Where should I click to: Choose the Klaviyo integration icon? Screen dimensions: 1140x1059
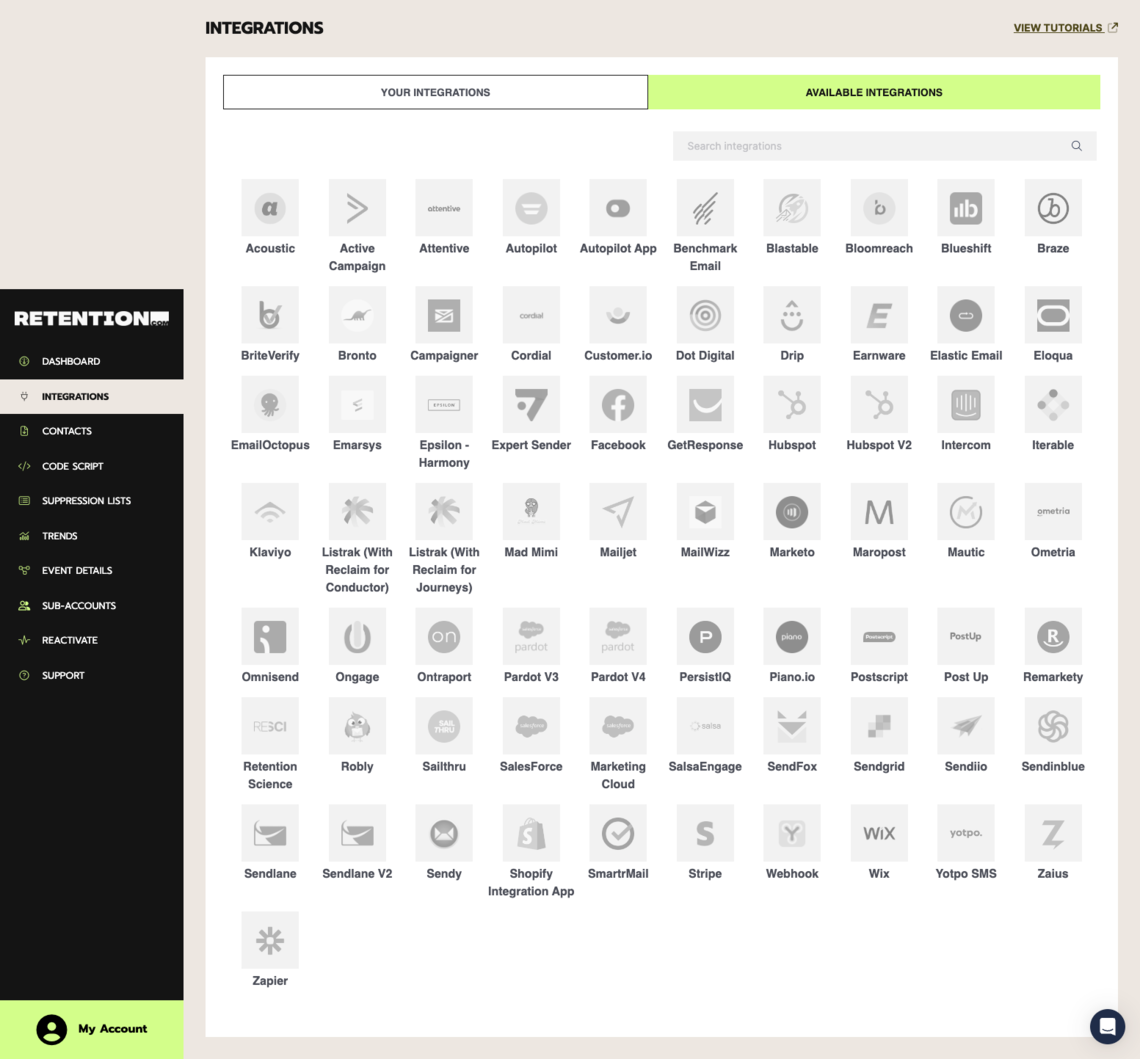pyautogui.click(x=270, y=512)
